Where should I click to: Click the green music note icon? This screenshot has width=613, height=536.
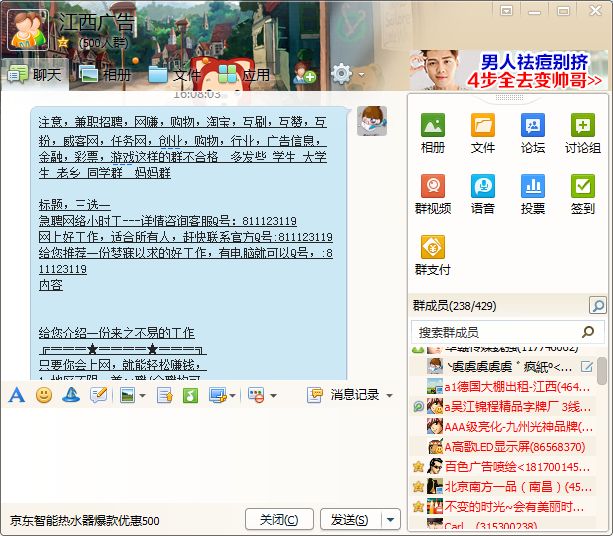pos(190,395)
